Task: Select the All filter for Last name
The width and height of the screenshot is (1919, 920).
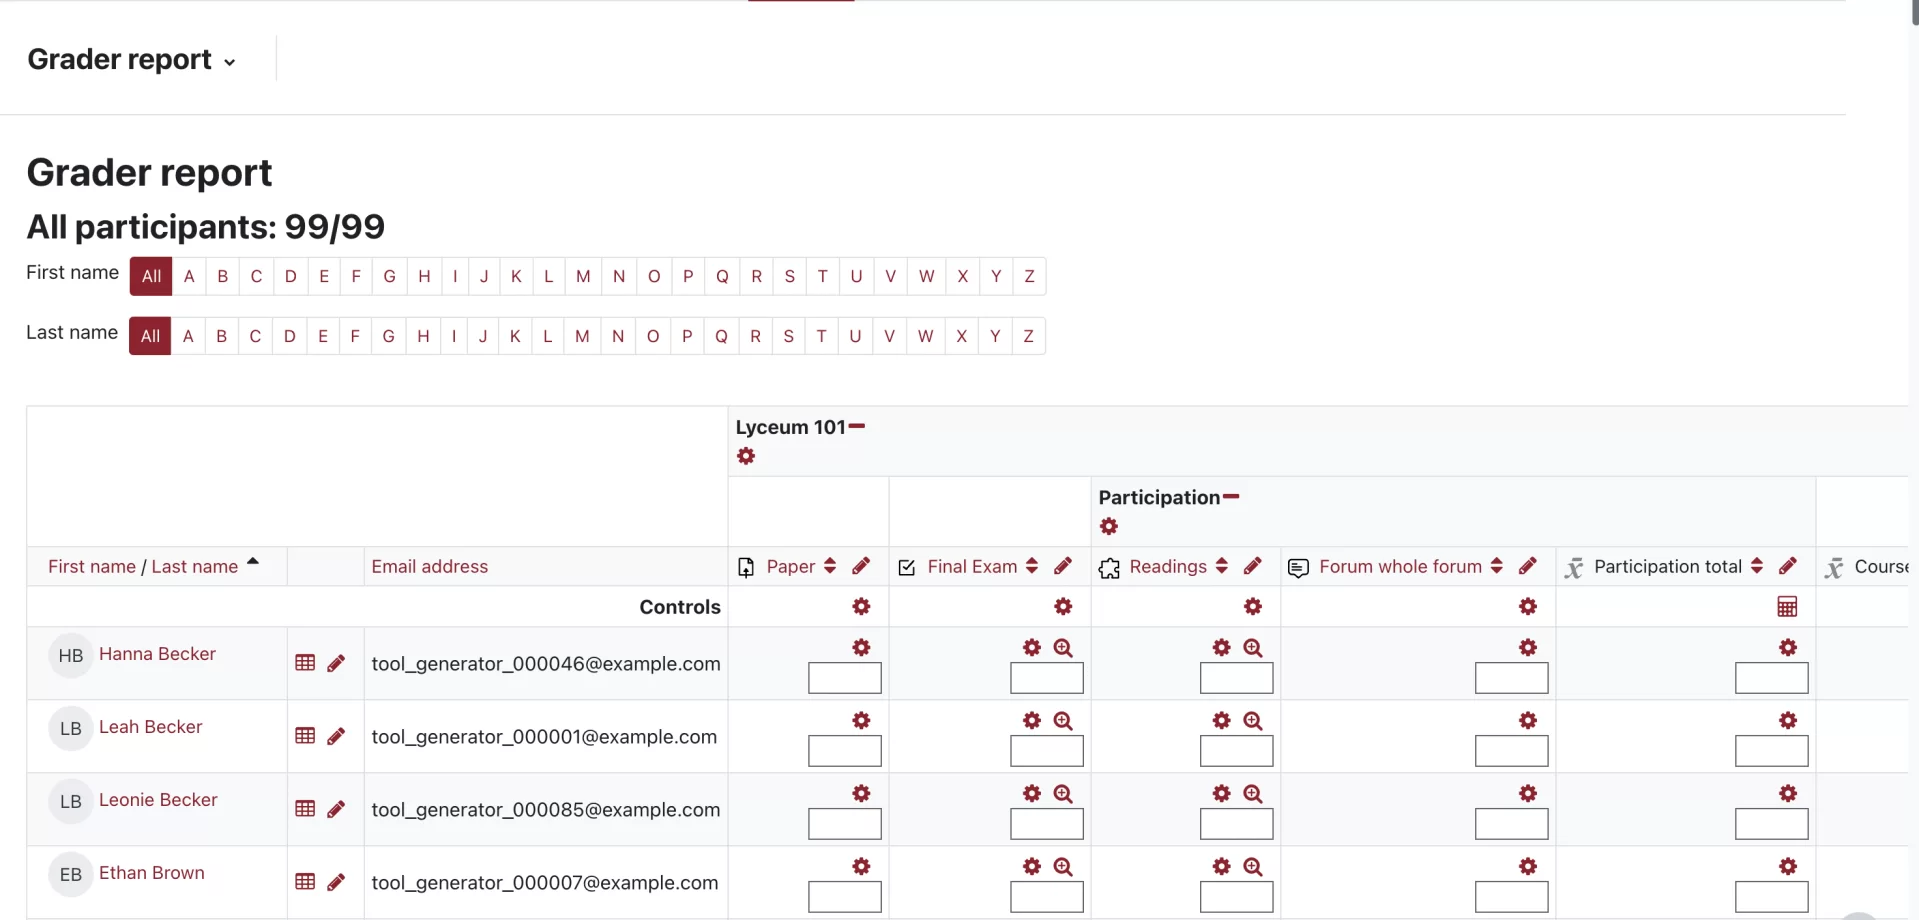Action: (x=150, y=337)
